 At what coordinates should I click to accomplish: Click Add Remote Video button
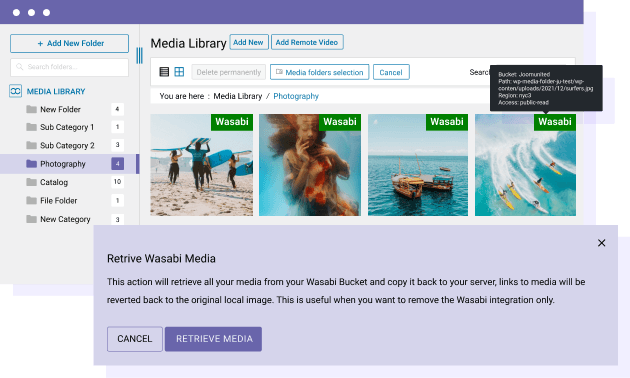307,42
